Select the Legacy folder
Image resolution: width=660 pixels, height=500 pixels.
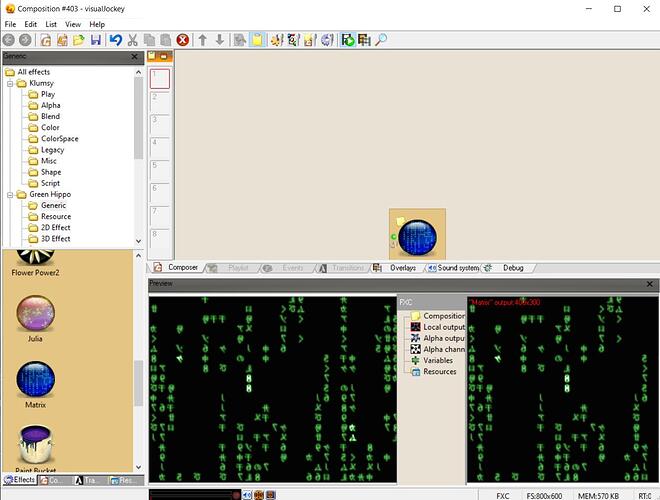click(53, 150)
